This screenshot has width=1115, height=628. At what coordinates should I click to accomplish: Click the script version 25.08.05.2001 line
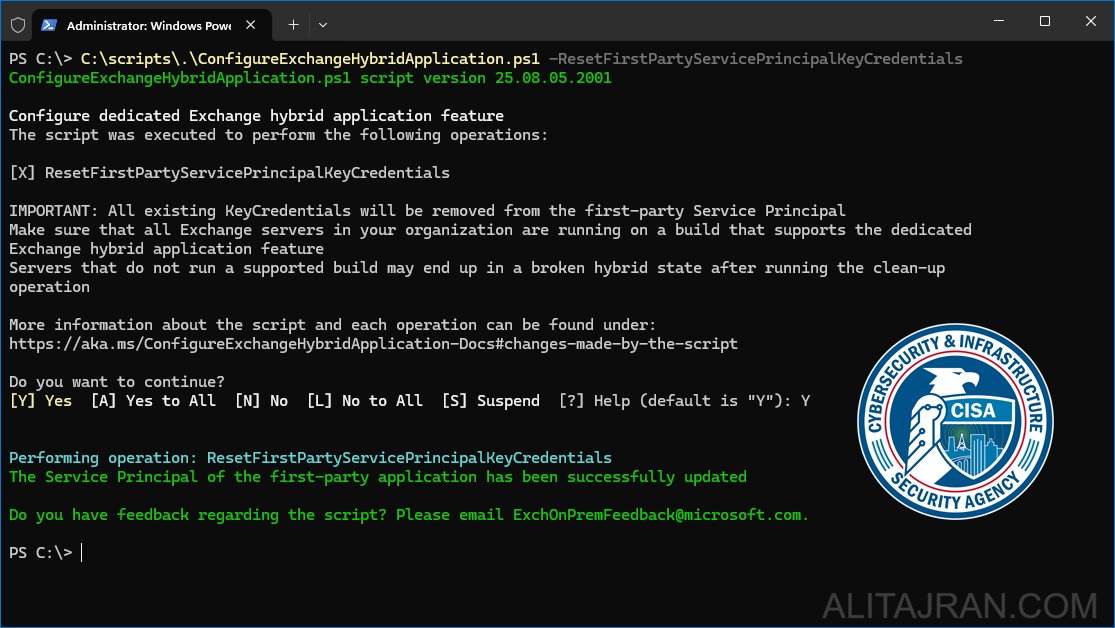point(310,78)
